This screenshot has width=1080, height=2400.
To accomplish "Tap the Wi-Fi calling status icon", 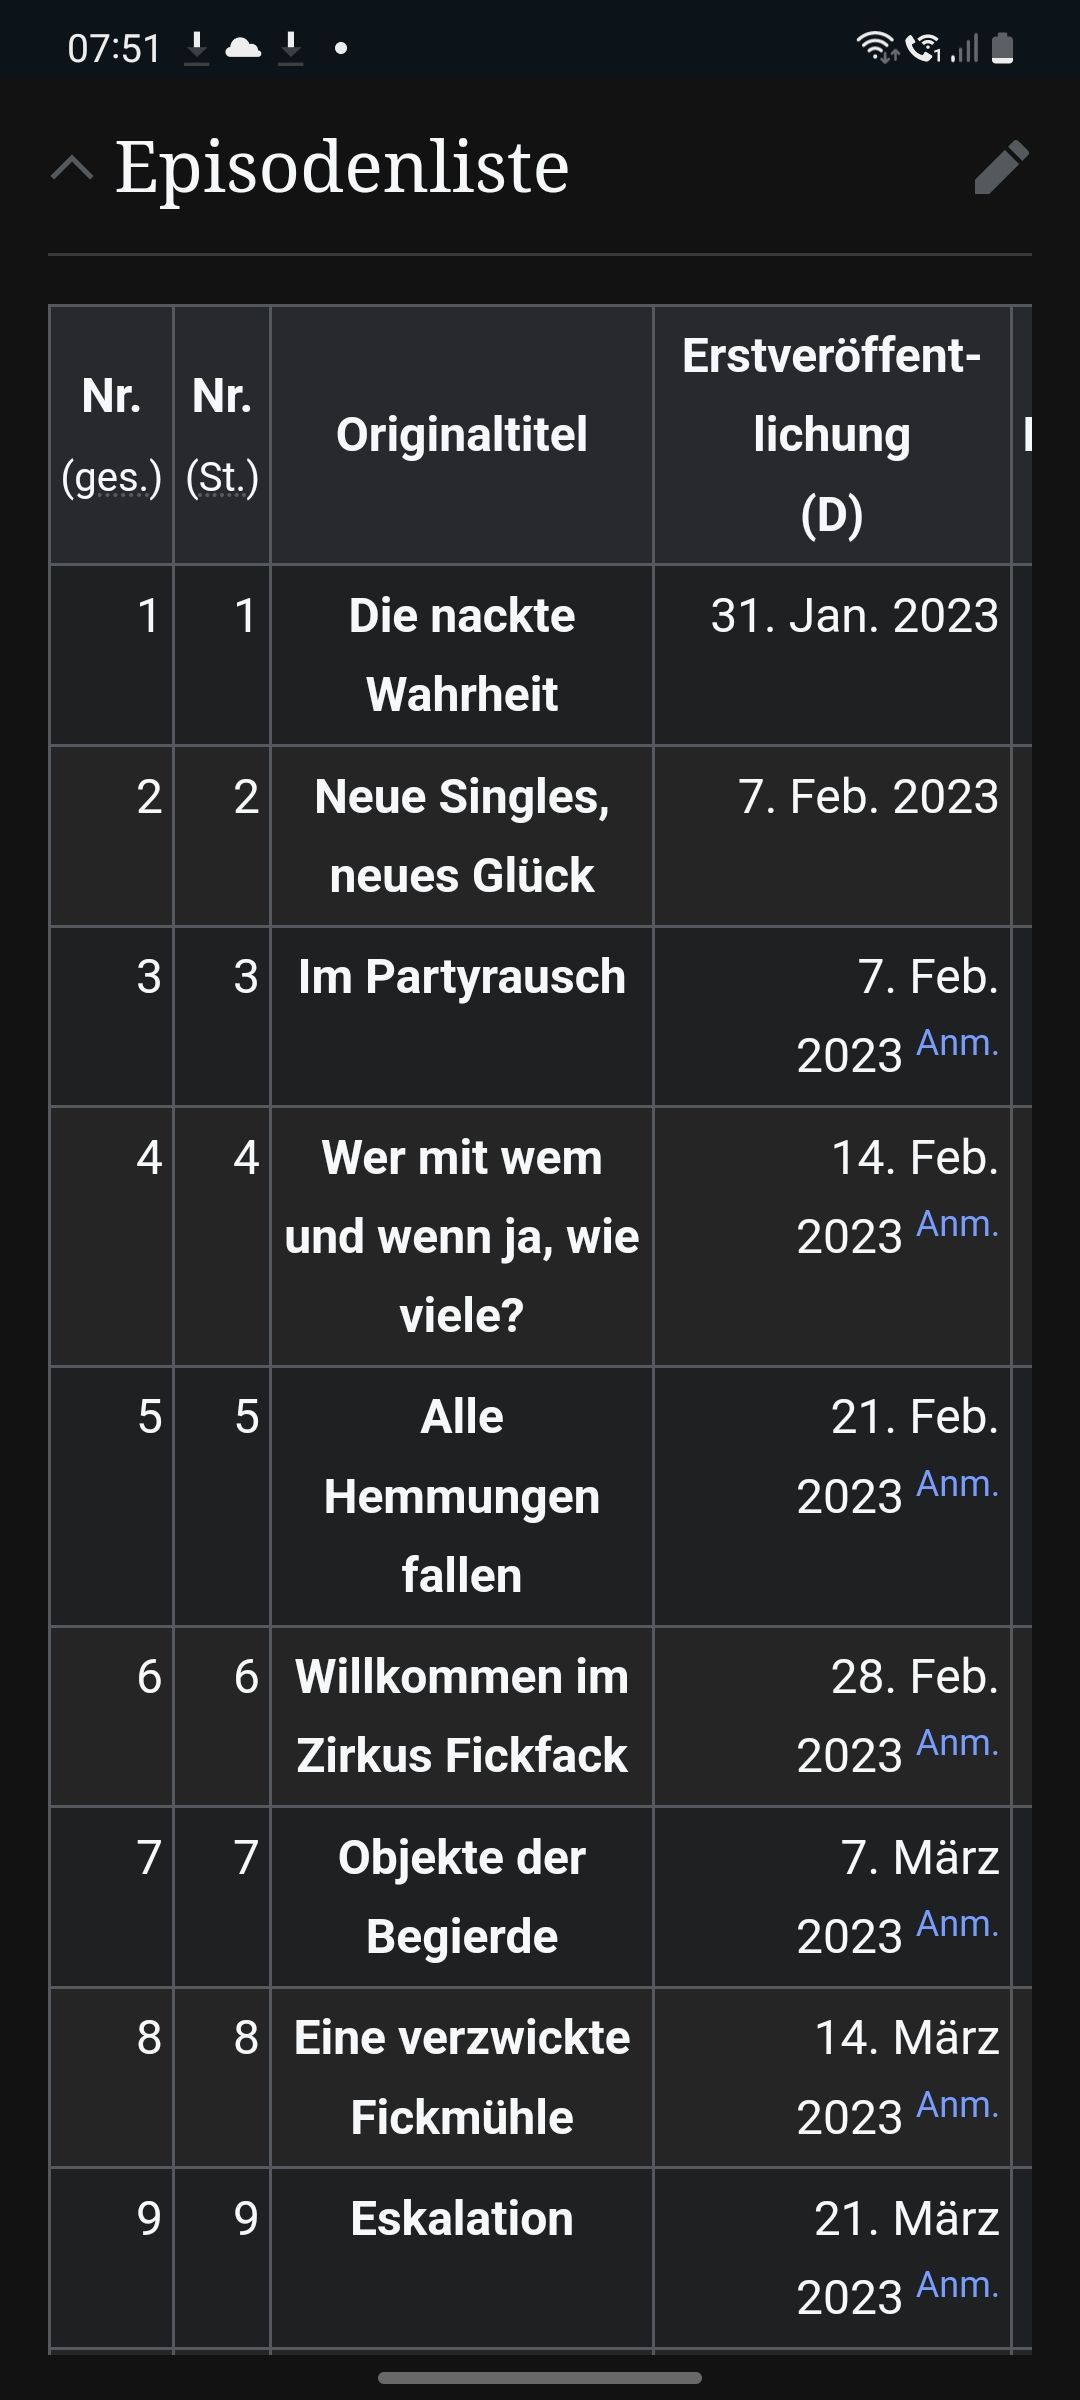I will [922, 47].
